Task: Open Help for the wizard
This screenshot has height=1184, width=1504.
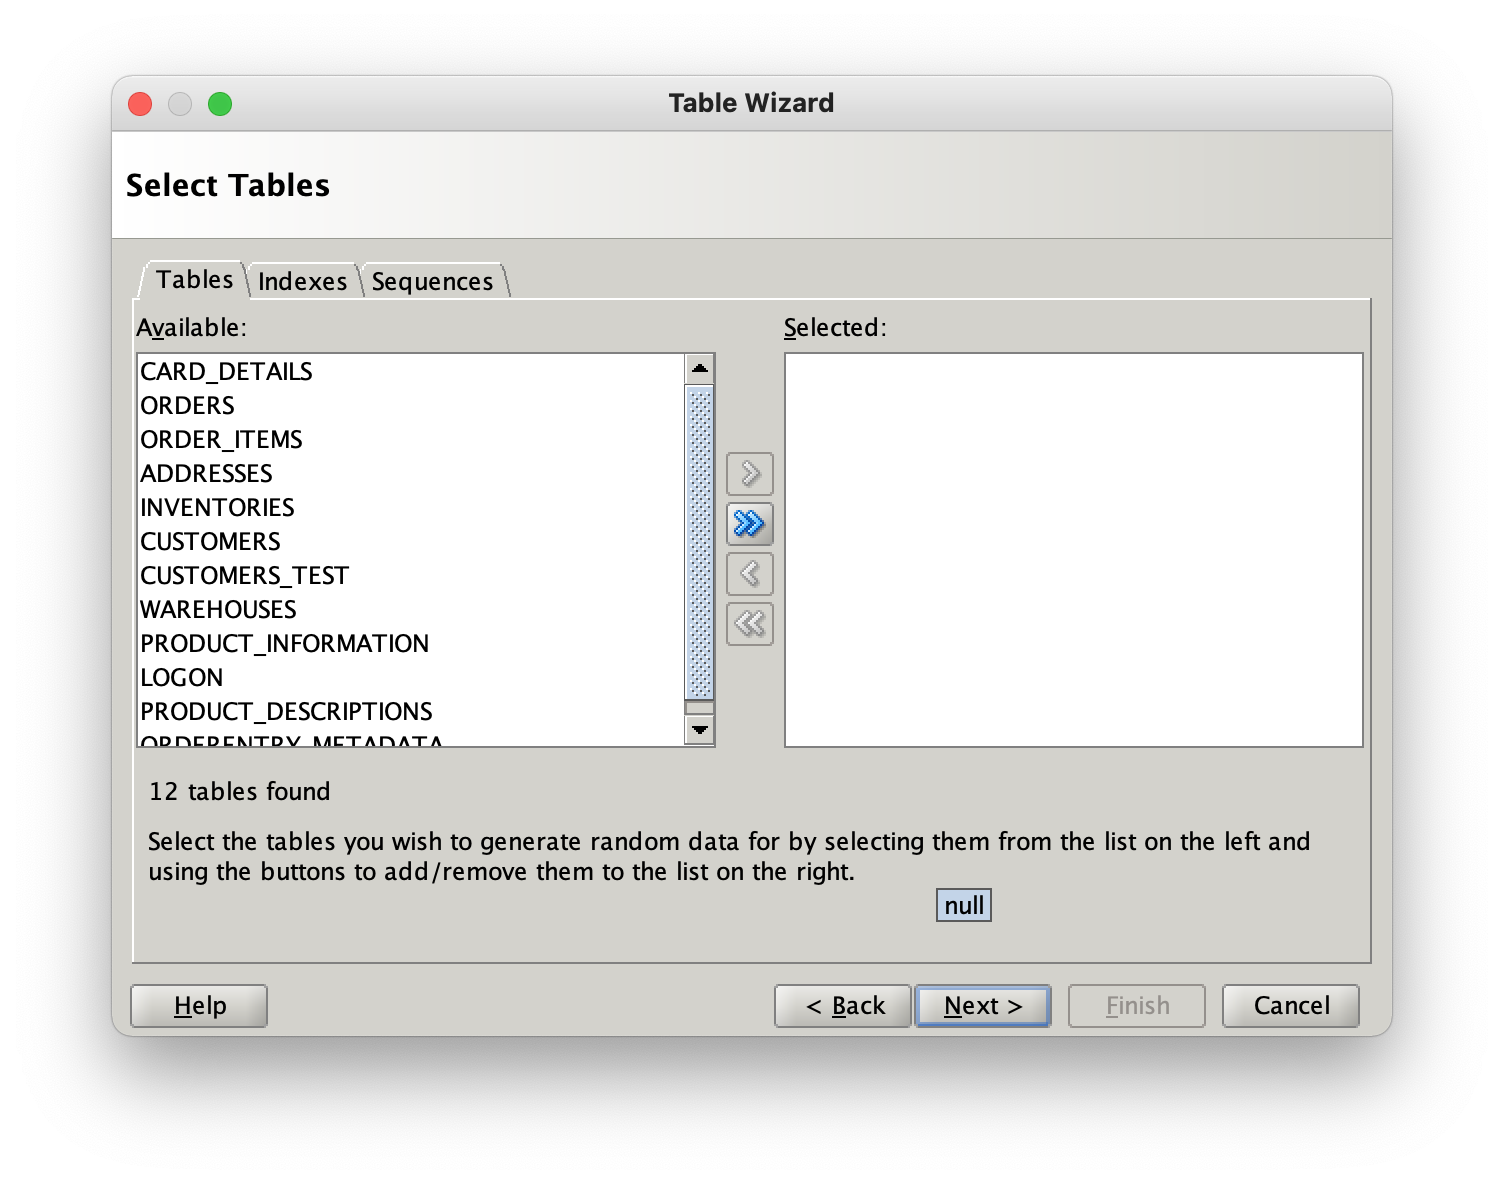Action: pyautogui.click(x=199, y=1005)
